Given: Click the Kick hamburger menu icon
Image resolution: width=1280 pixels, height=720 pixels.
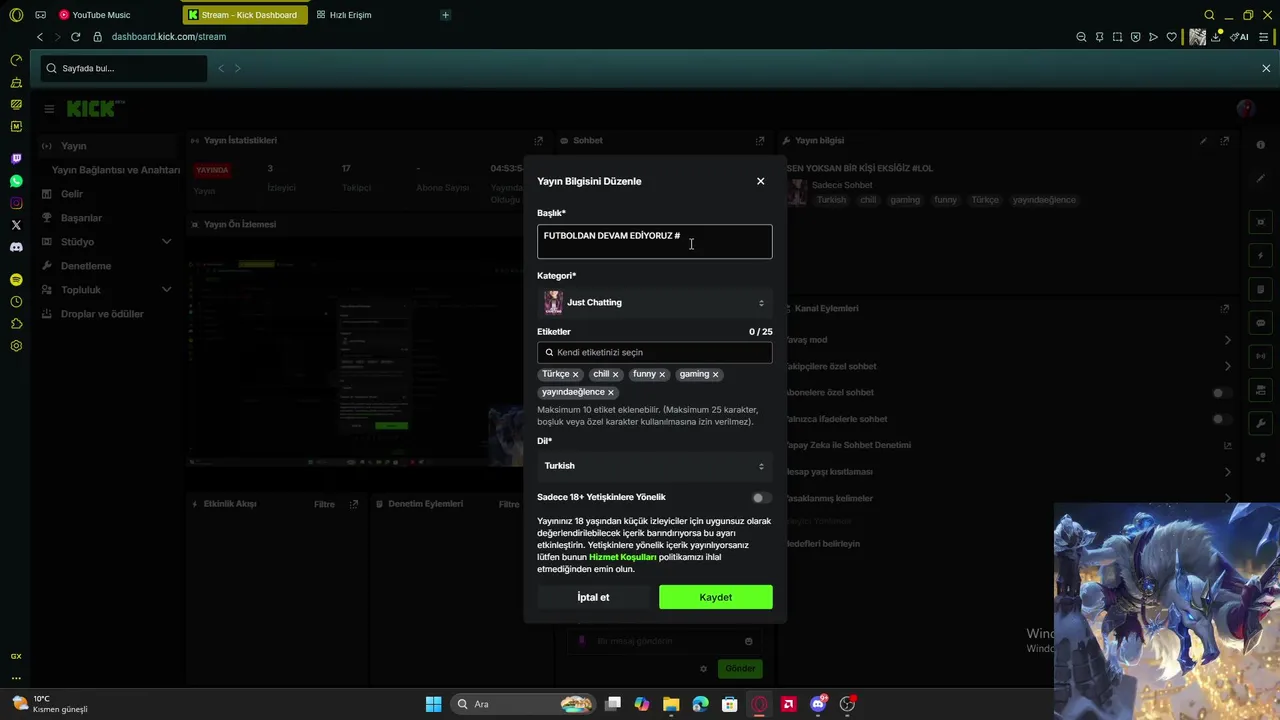Looking at the screenshot, I should point(49,108).
